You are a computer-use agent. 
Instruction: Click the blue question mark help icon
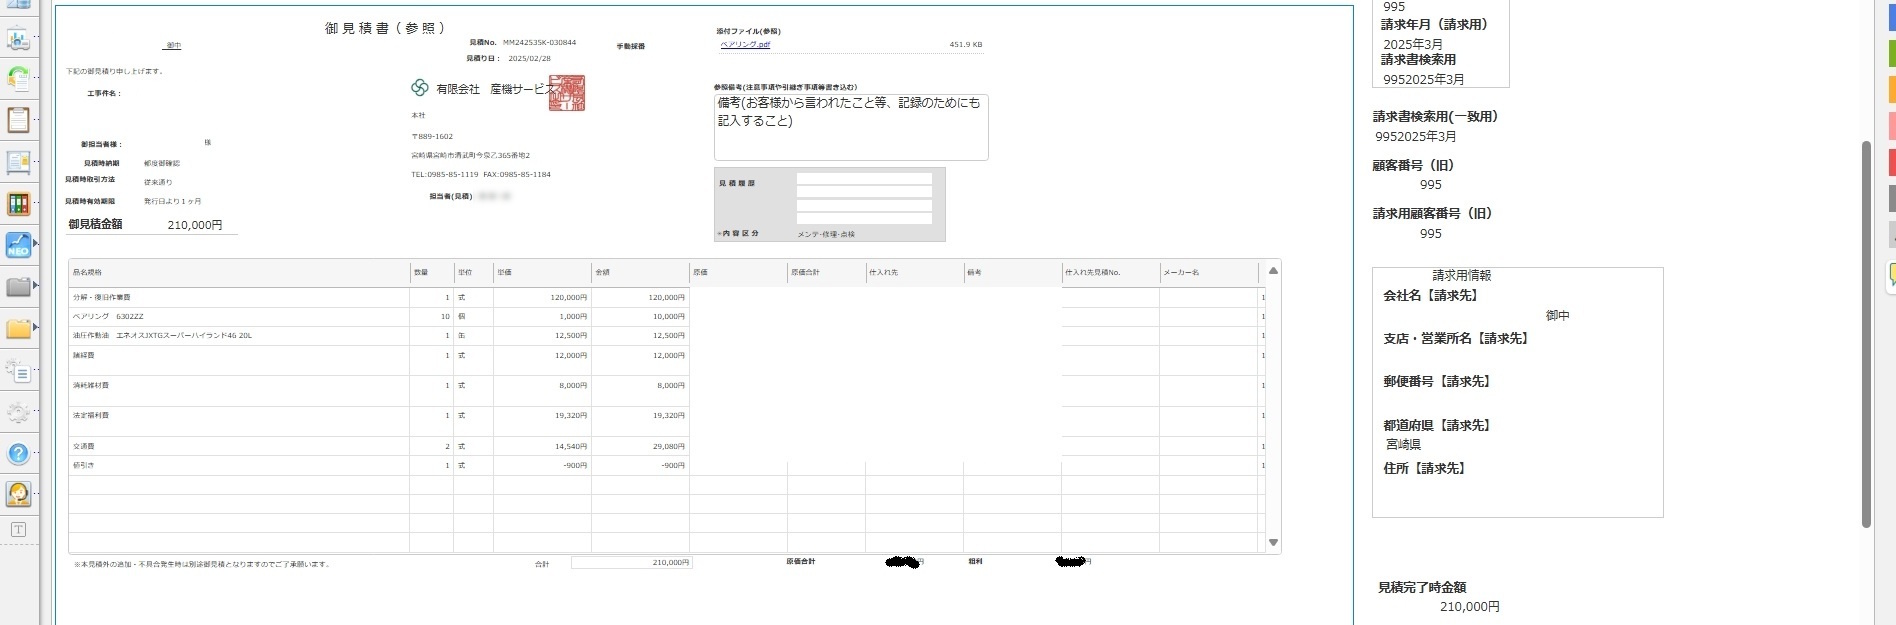[x=18, y=453]
